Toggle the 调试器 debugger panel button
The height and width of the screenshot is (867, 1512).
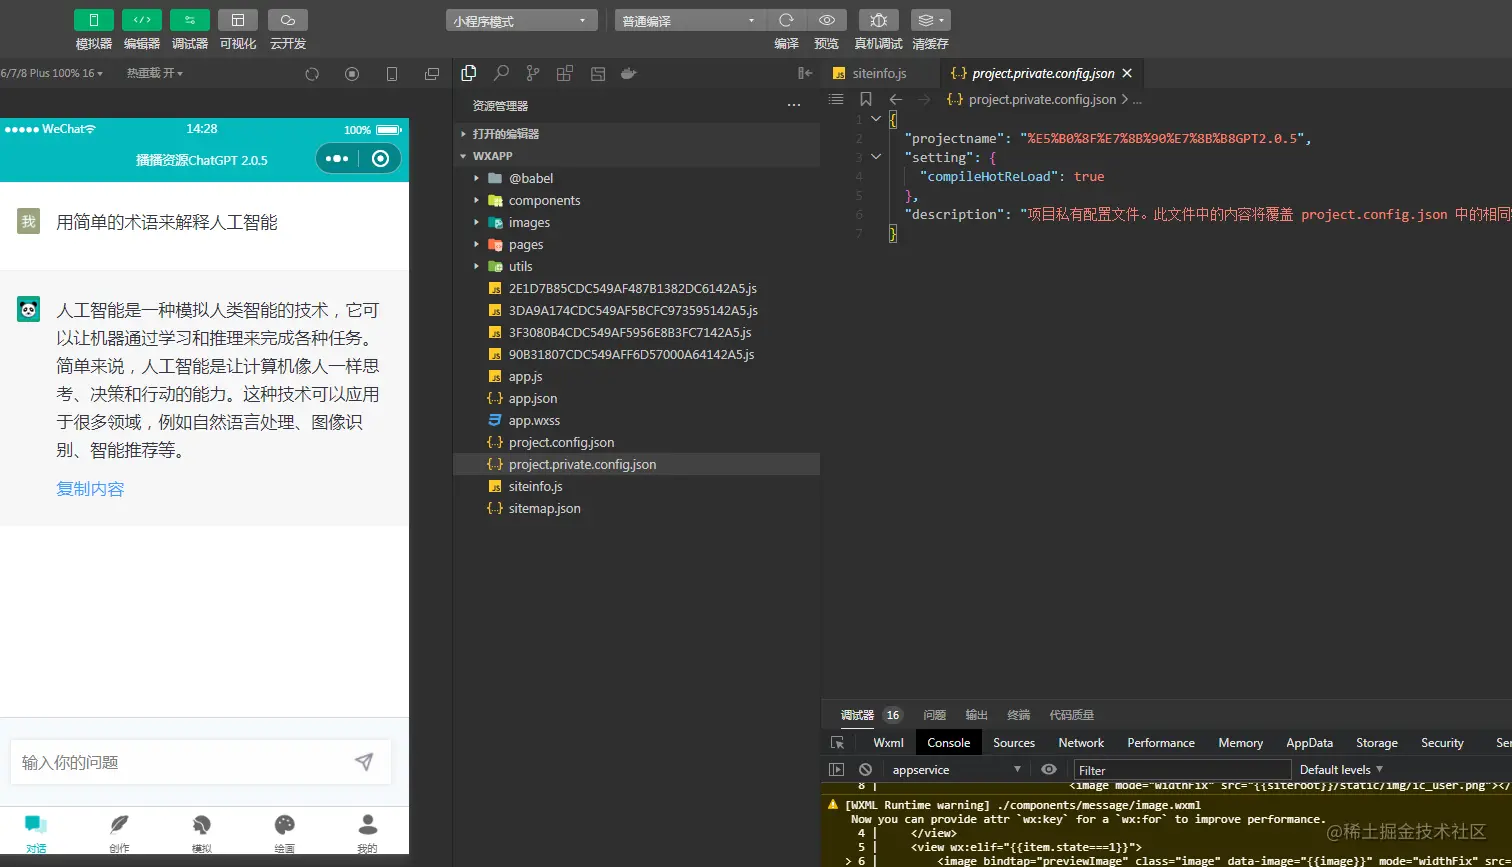coord(190,20)
